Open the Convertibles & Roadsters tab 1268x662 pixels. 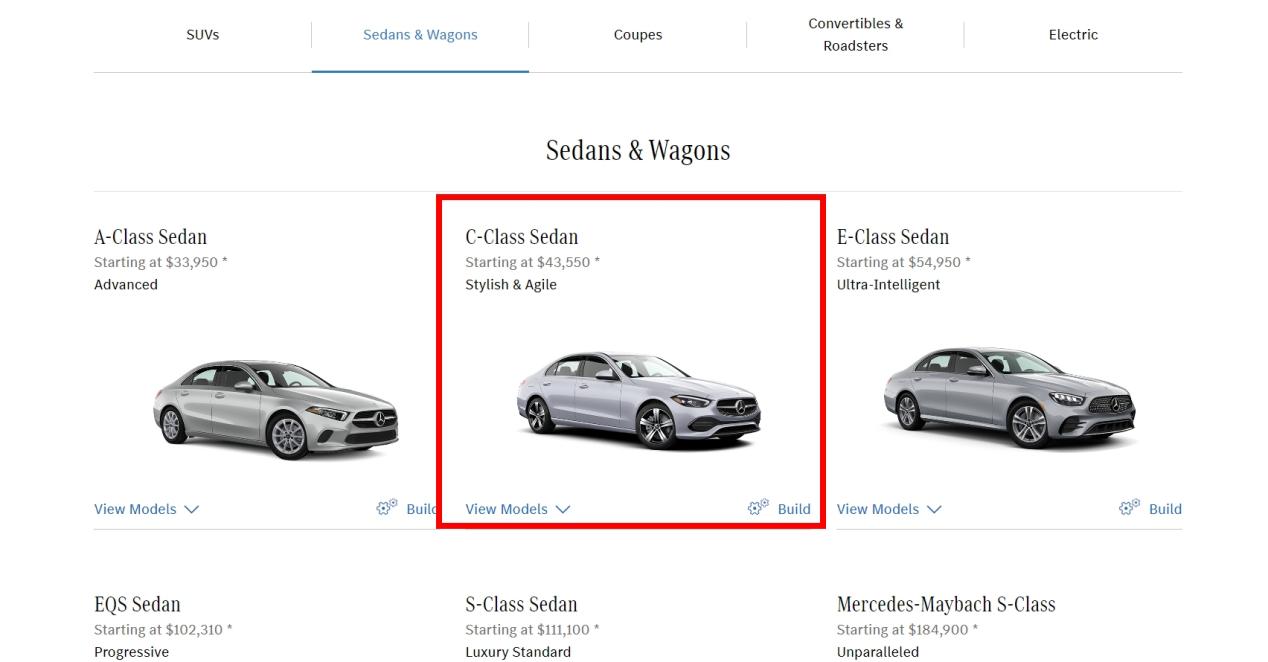click(855, 34)
